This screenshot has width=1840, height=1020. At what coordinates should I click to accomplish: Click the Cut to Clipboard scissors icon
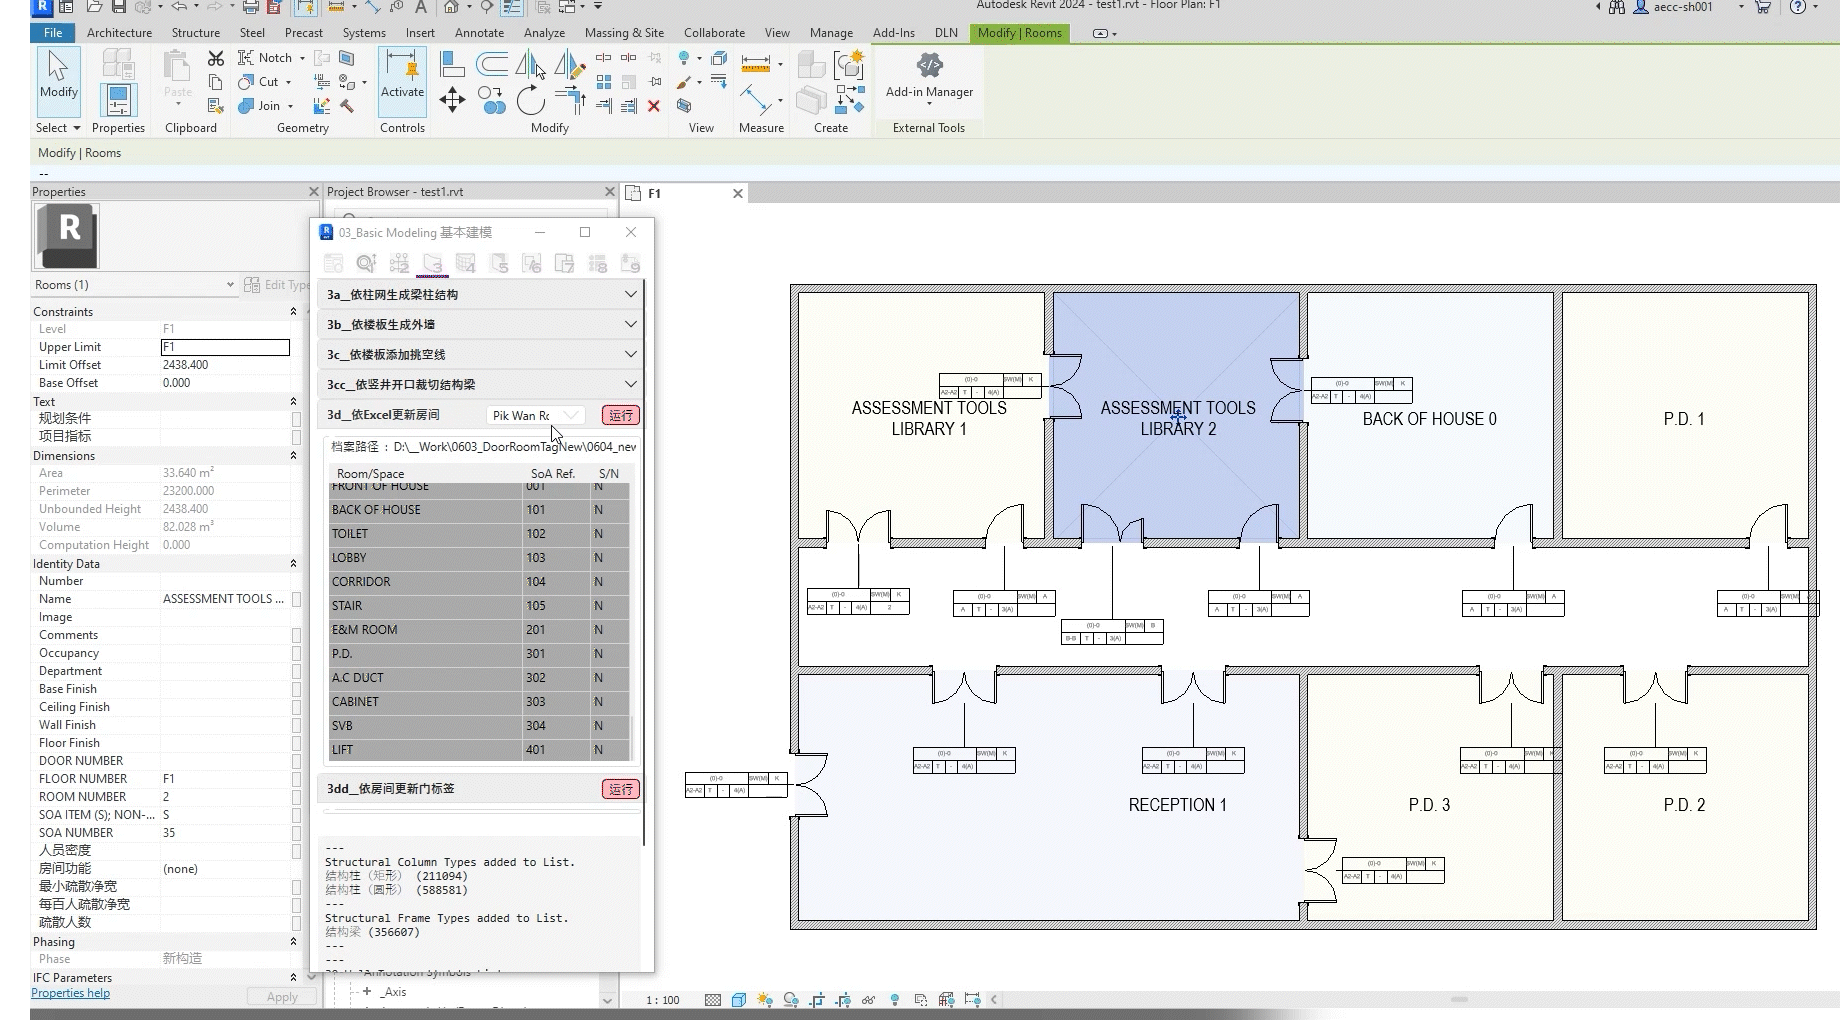(x=216, y=58)
